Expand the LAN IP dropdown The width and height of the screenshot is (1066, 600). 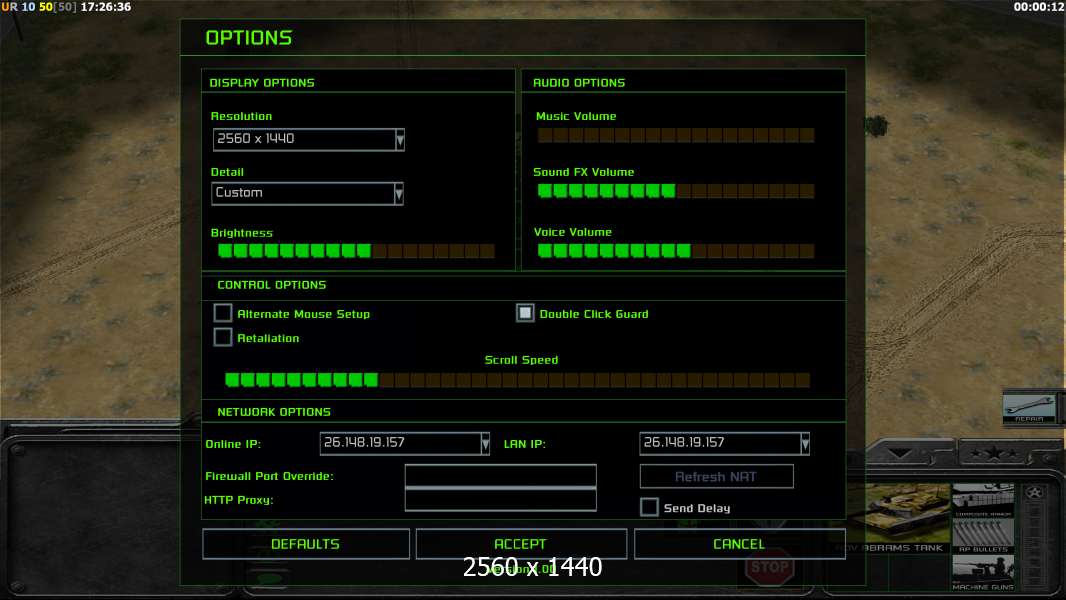pyautogui.click(x=724, y=443)
